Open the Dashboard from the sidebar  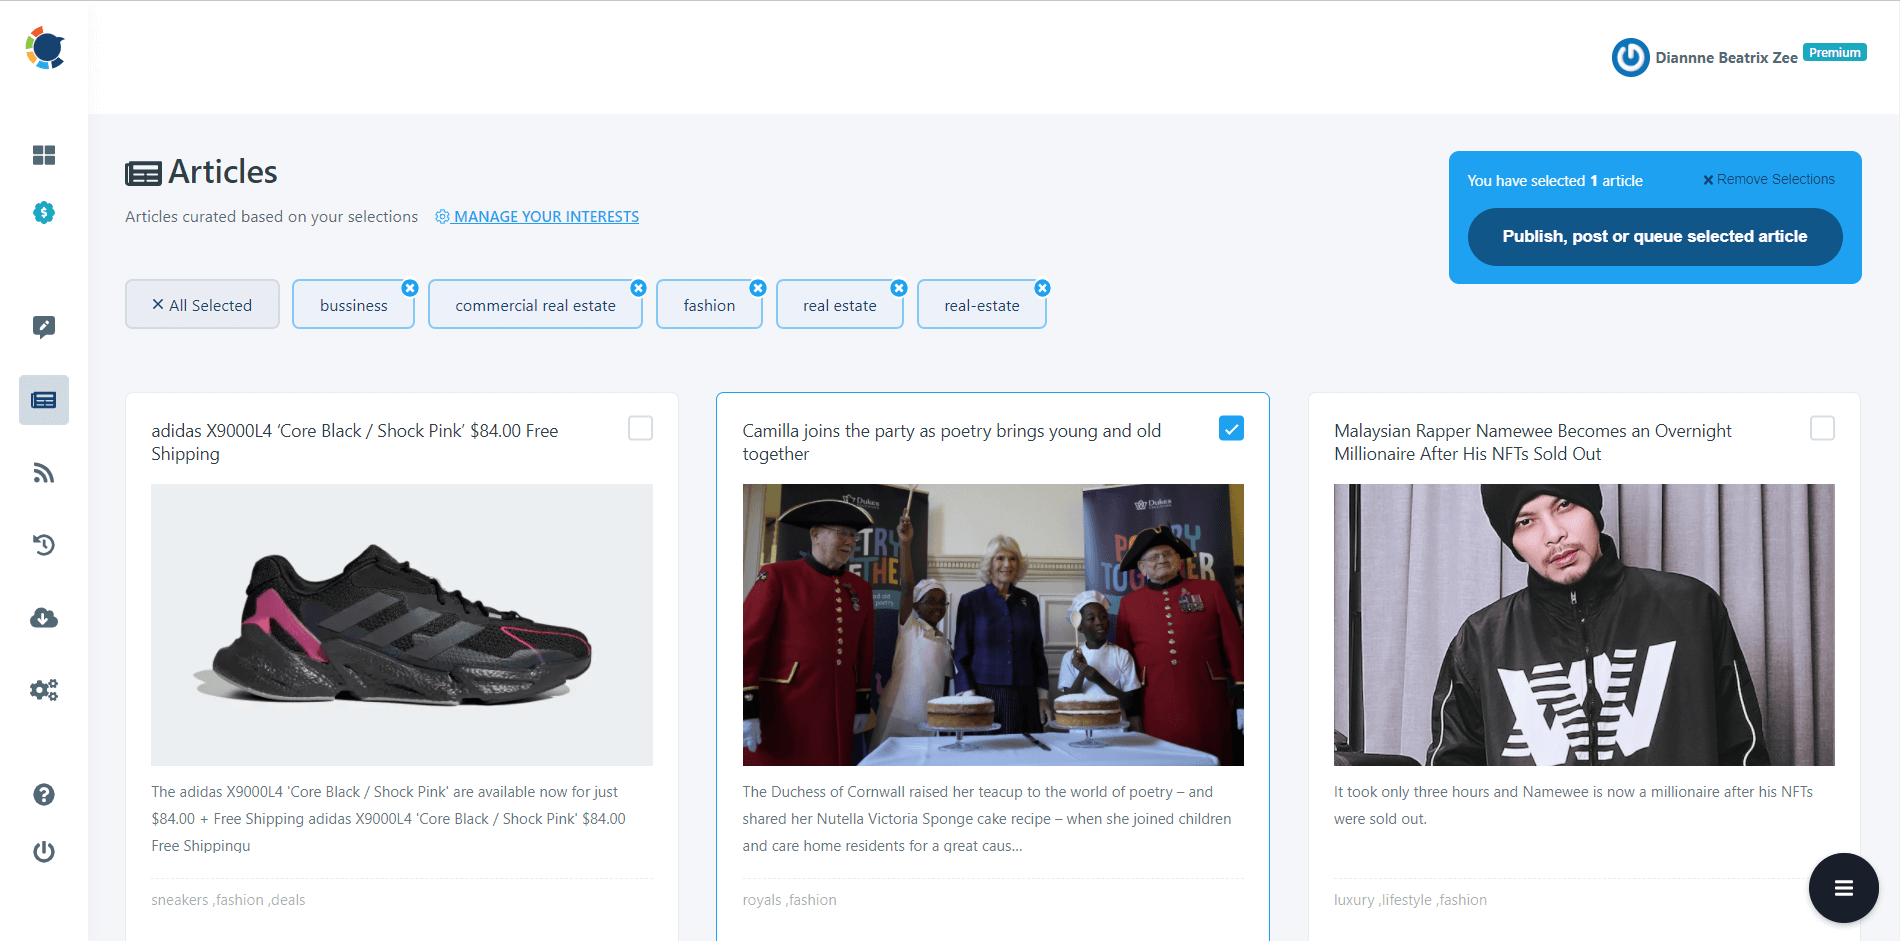pos(44,155)
